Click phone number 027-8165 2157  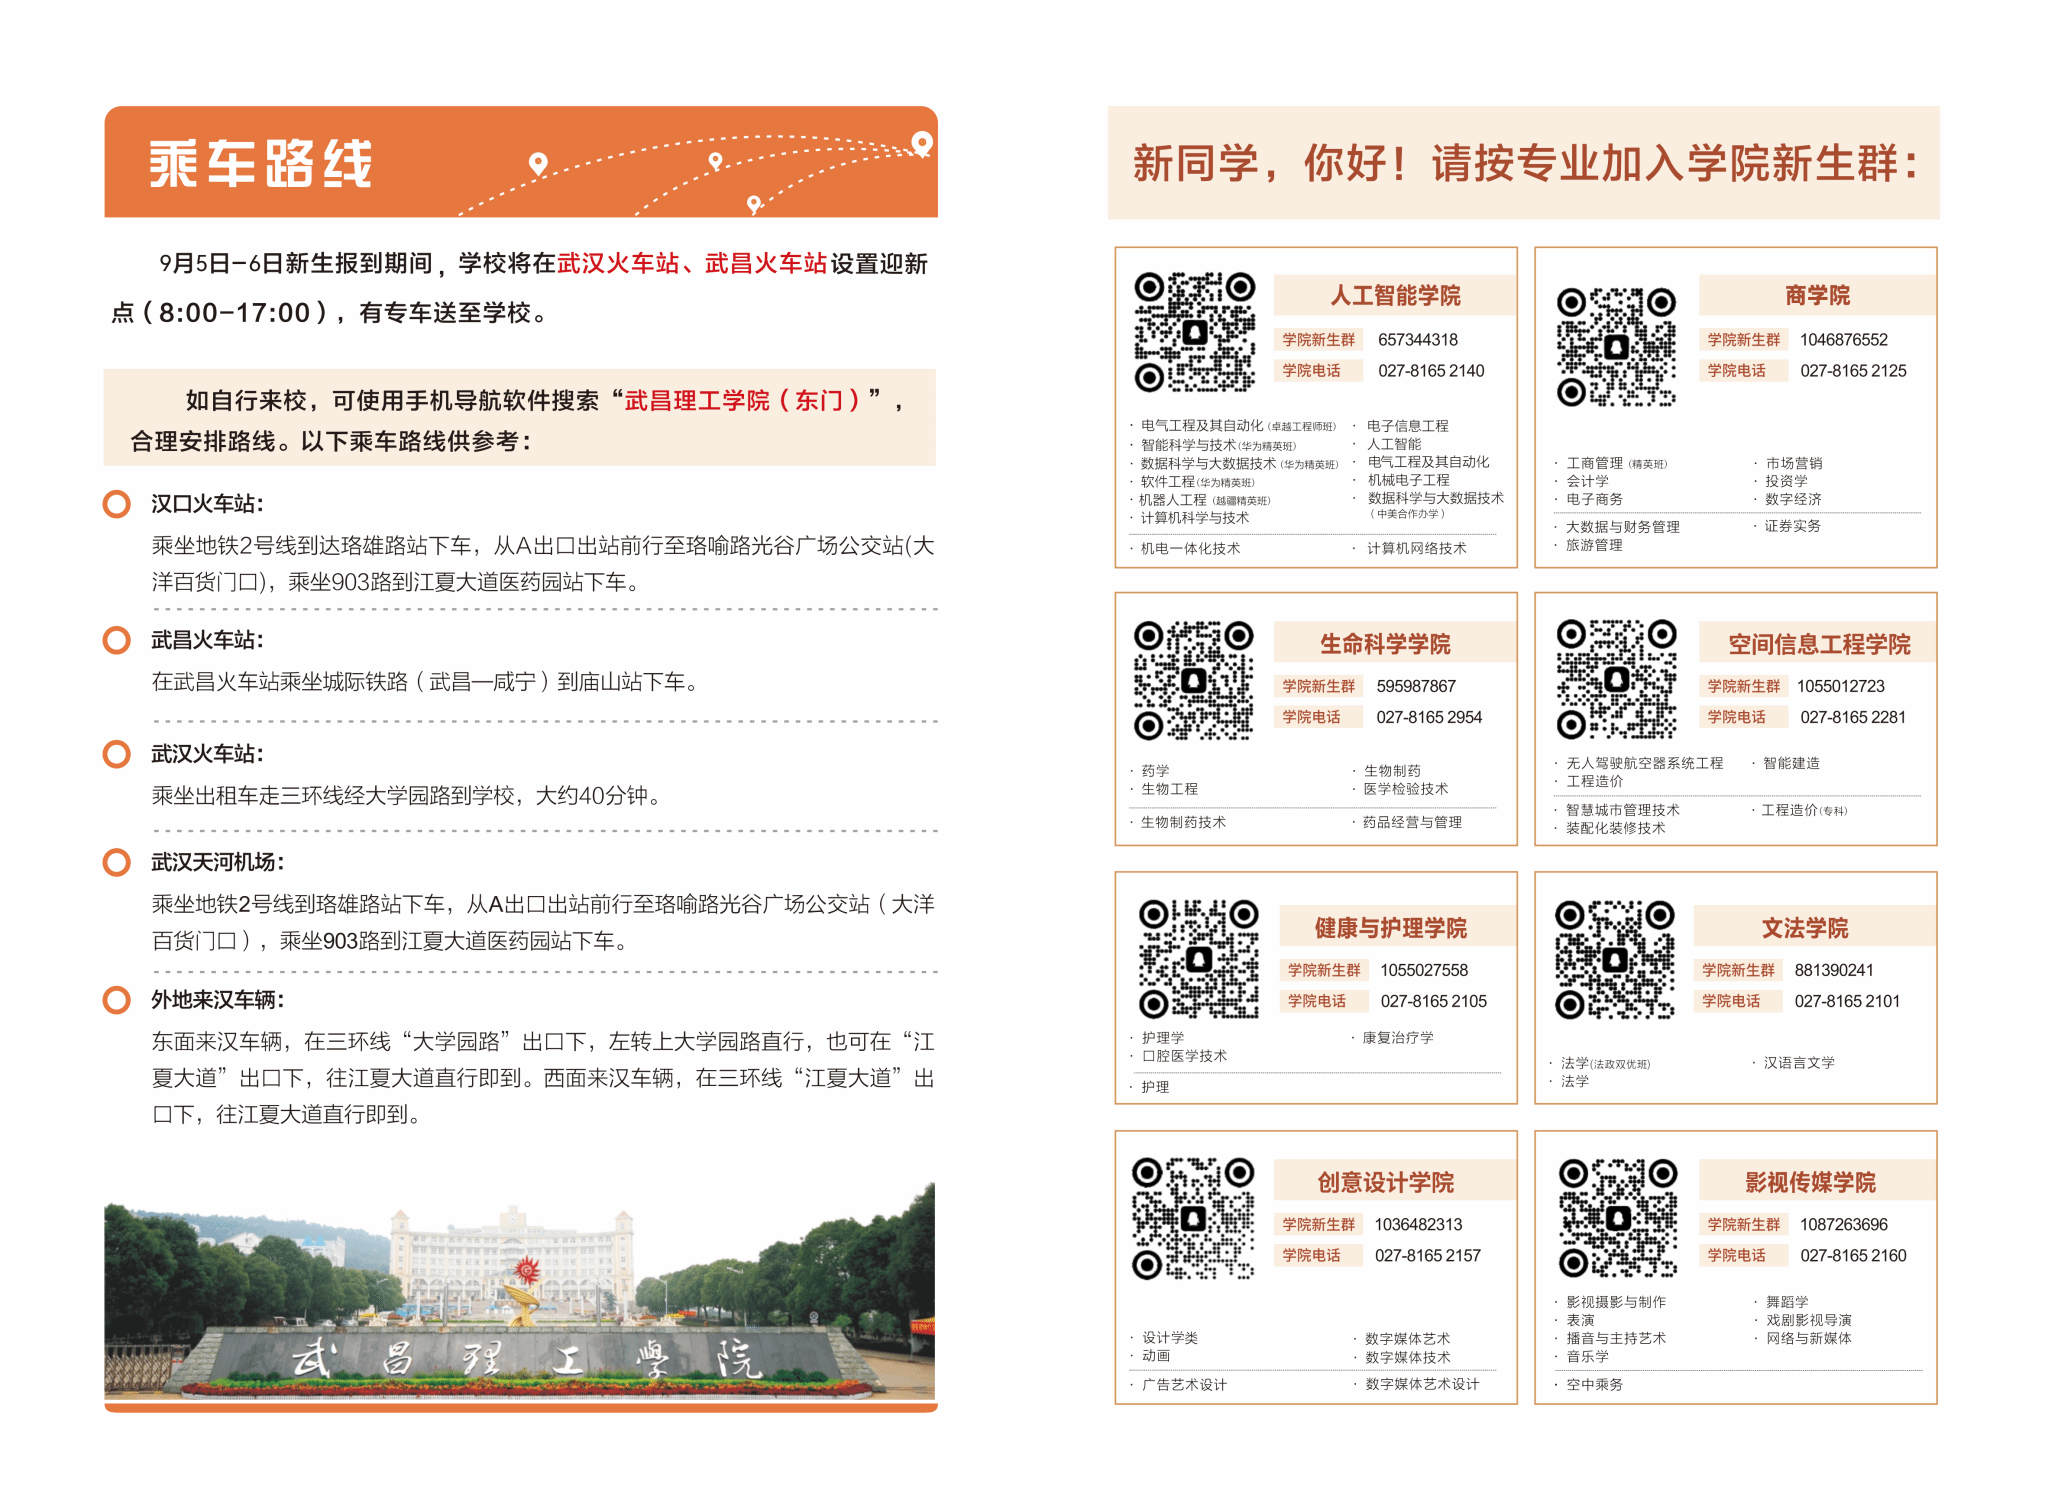tap(1428, 1255)
